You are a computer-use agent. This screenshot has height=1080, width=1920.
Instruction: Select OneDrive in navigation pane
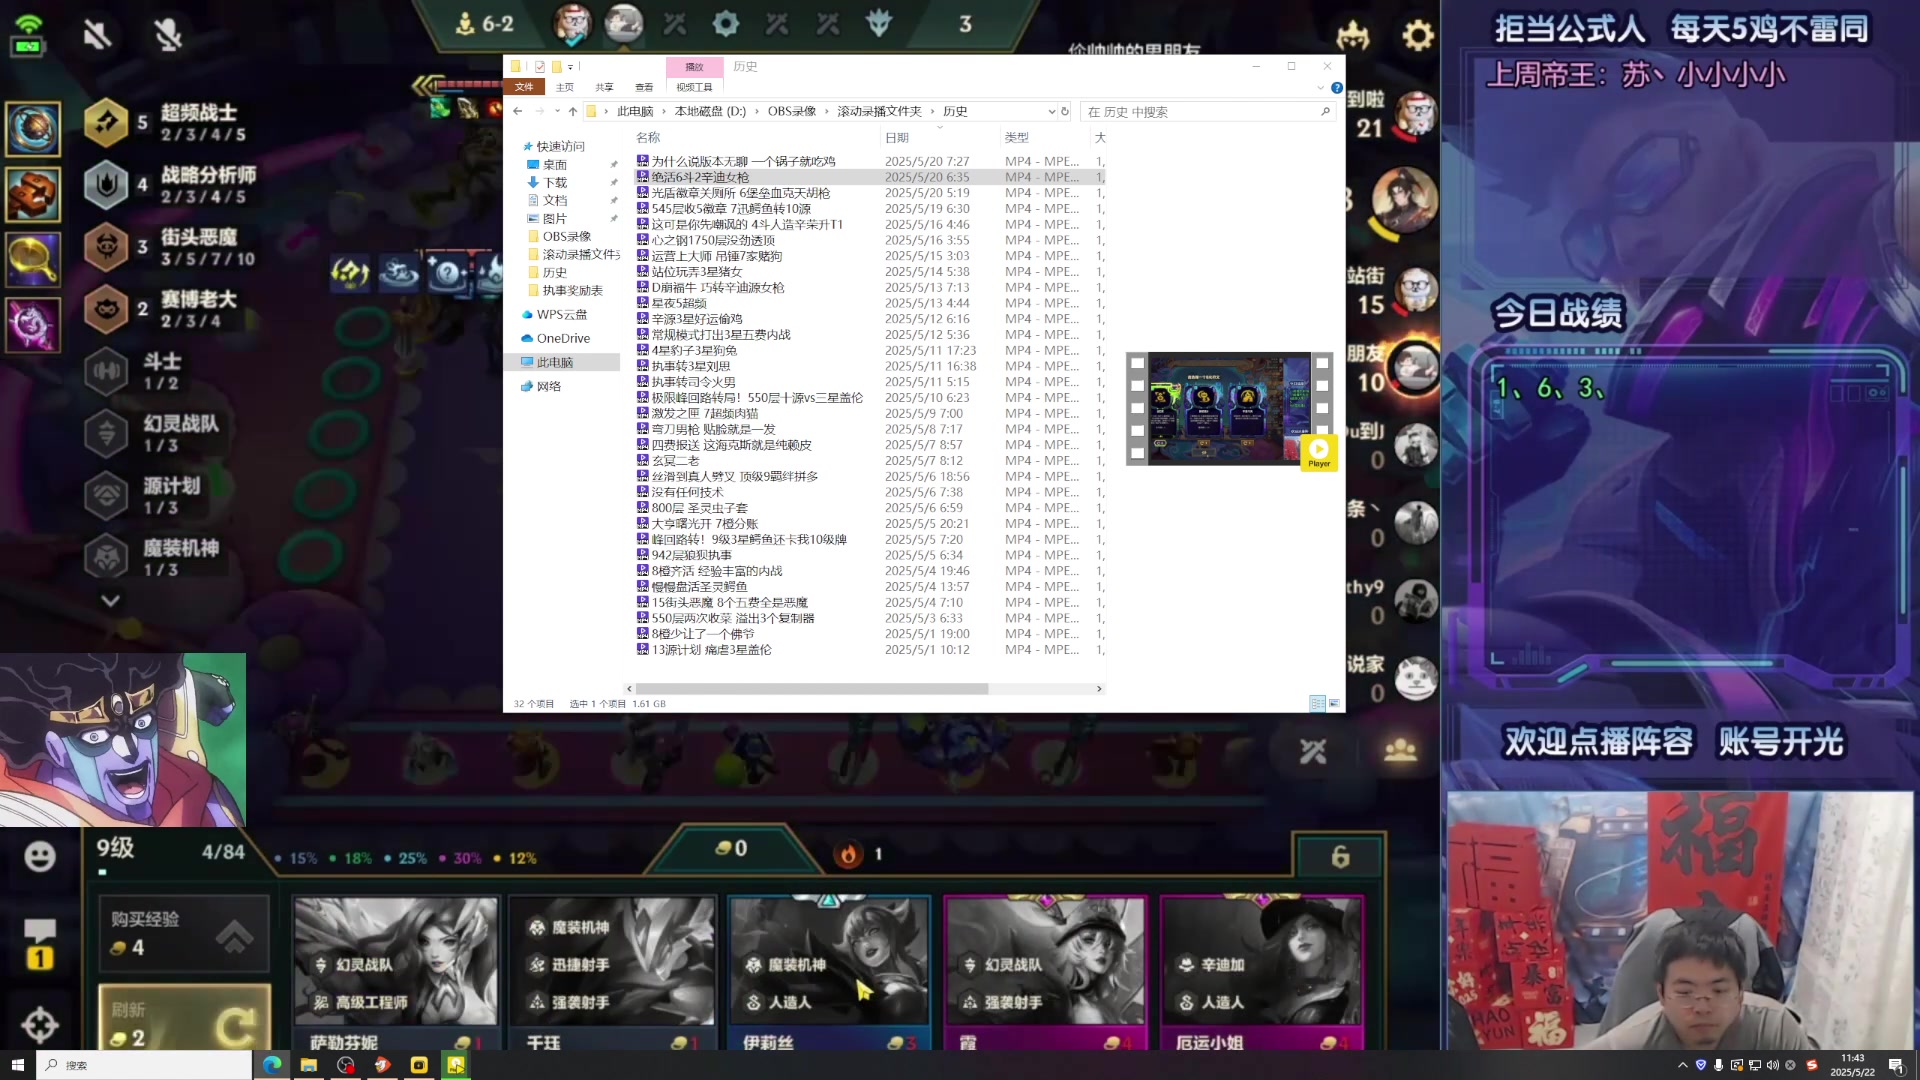[563, 338]
